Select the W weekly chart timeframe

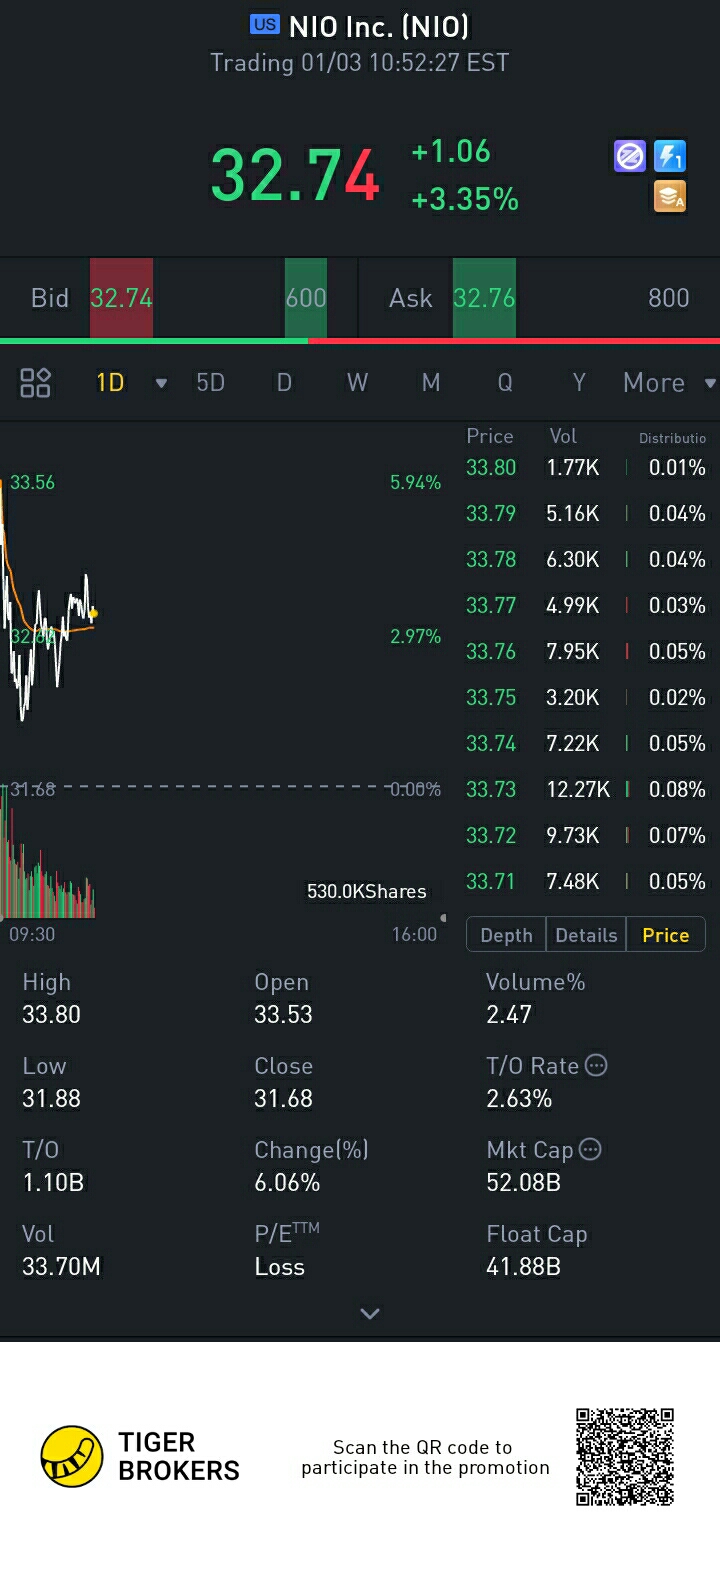coord(357,382)
